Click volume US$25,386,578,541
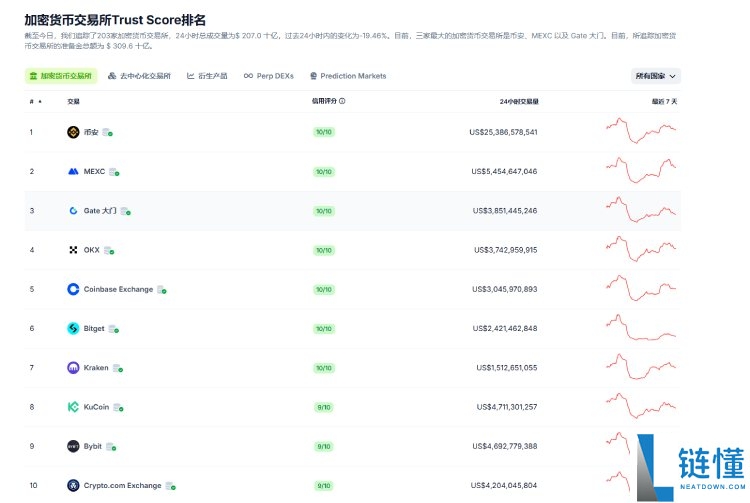Viewport: 750px width, 503px height. point(503,132)
